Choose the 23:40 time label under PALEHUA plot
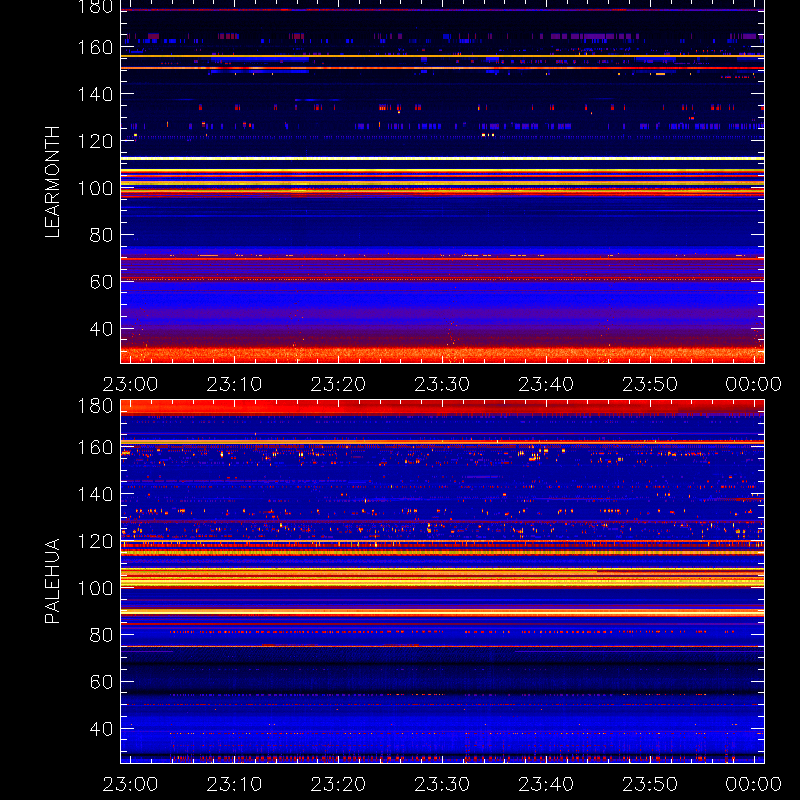 coord(546,784)
